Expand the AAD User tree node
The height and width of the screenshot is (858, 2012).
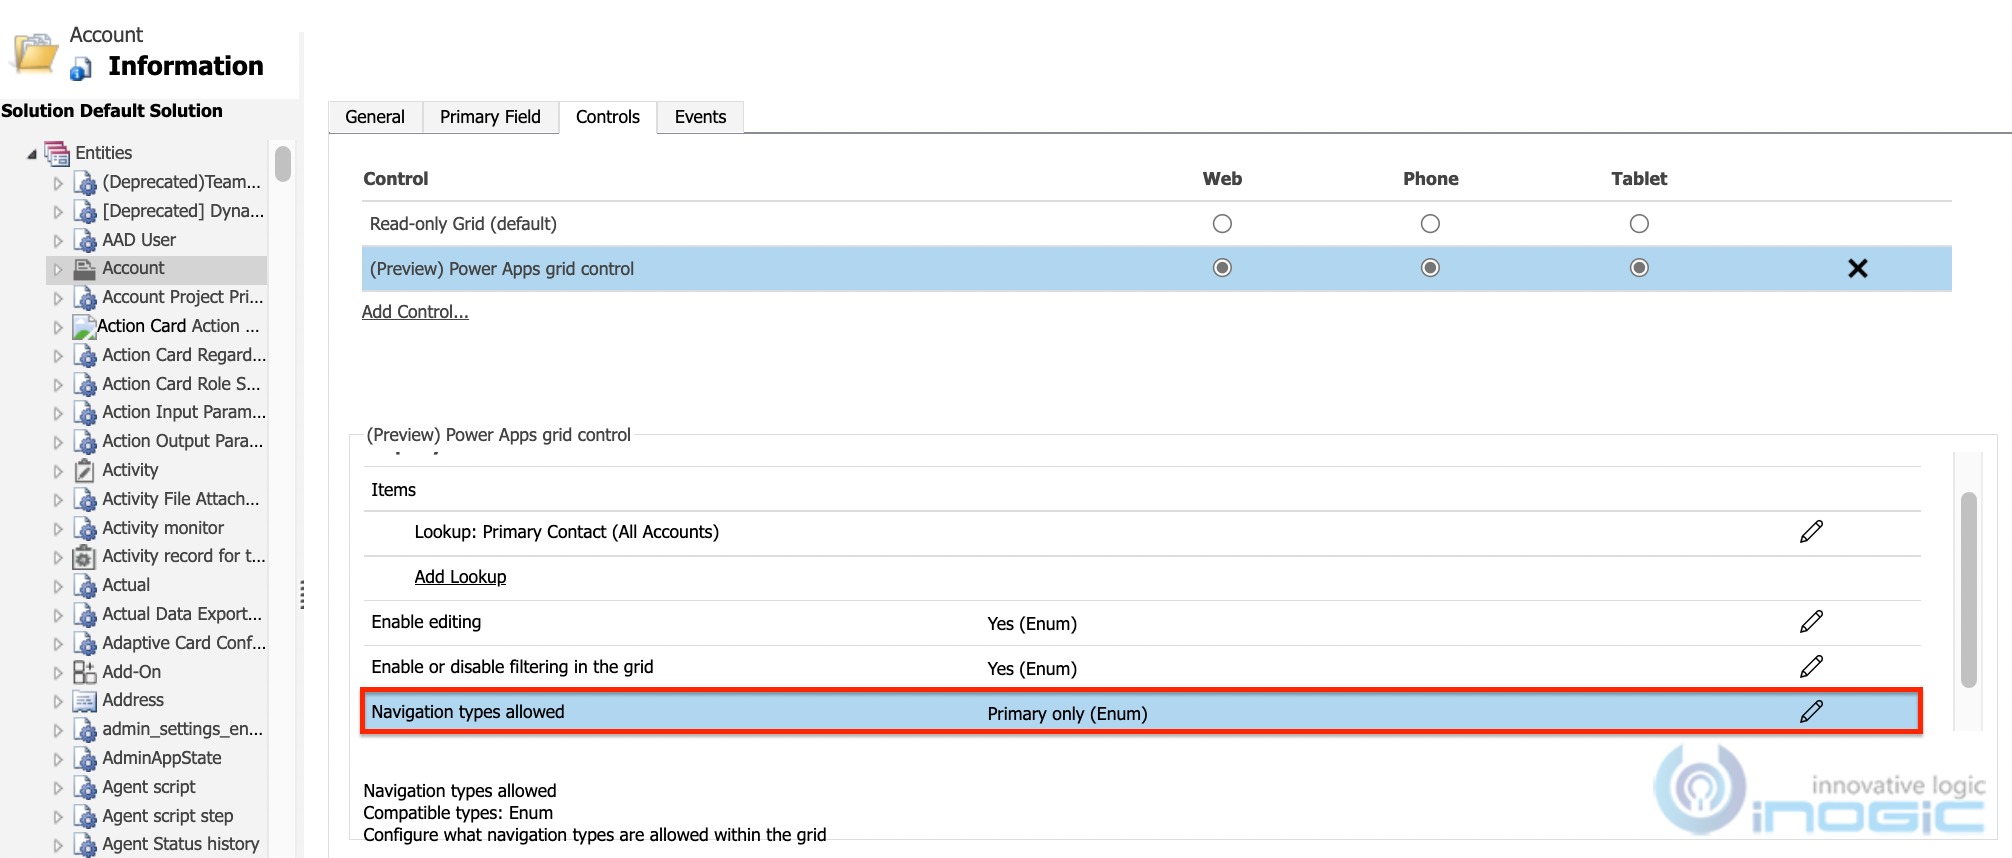tap(58, 241)
